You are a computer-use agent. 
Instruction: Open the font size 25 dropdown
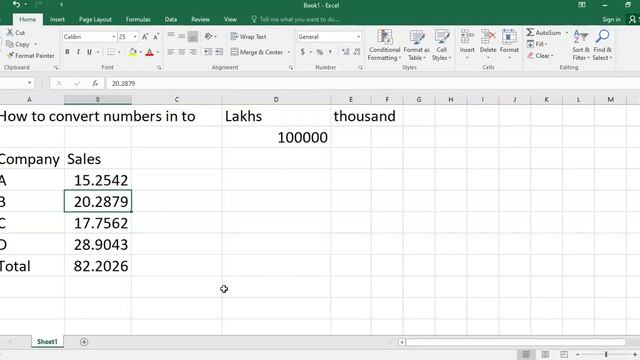point(135,37)
